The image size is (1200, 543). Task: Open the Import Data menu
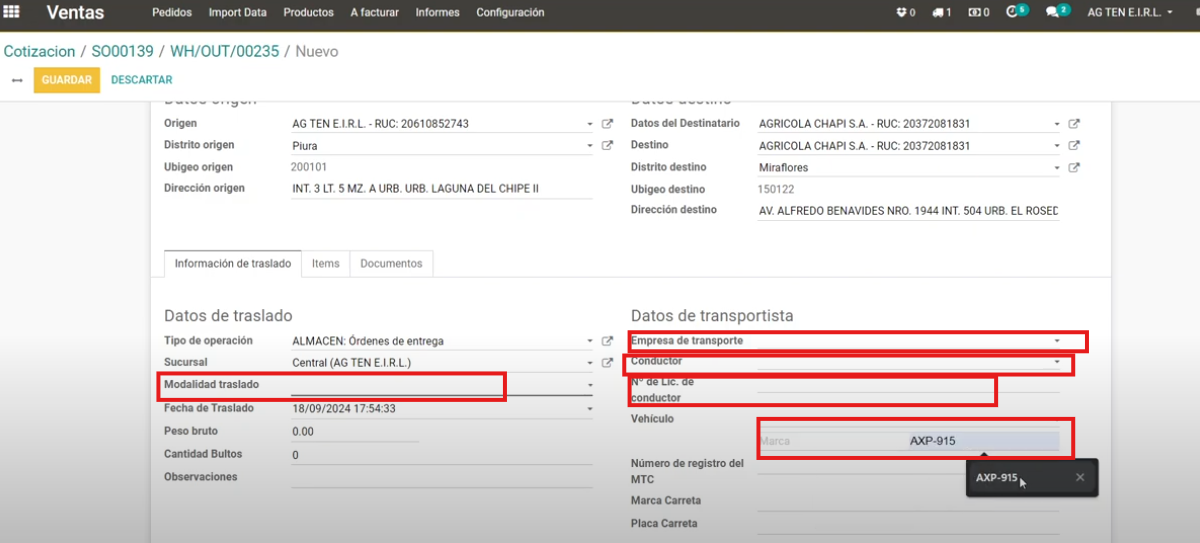tap(238, 13)
